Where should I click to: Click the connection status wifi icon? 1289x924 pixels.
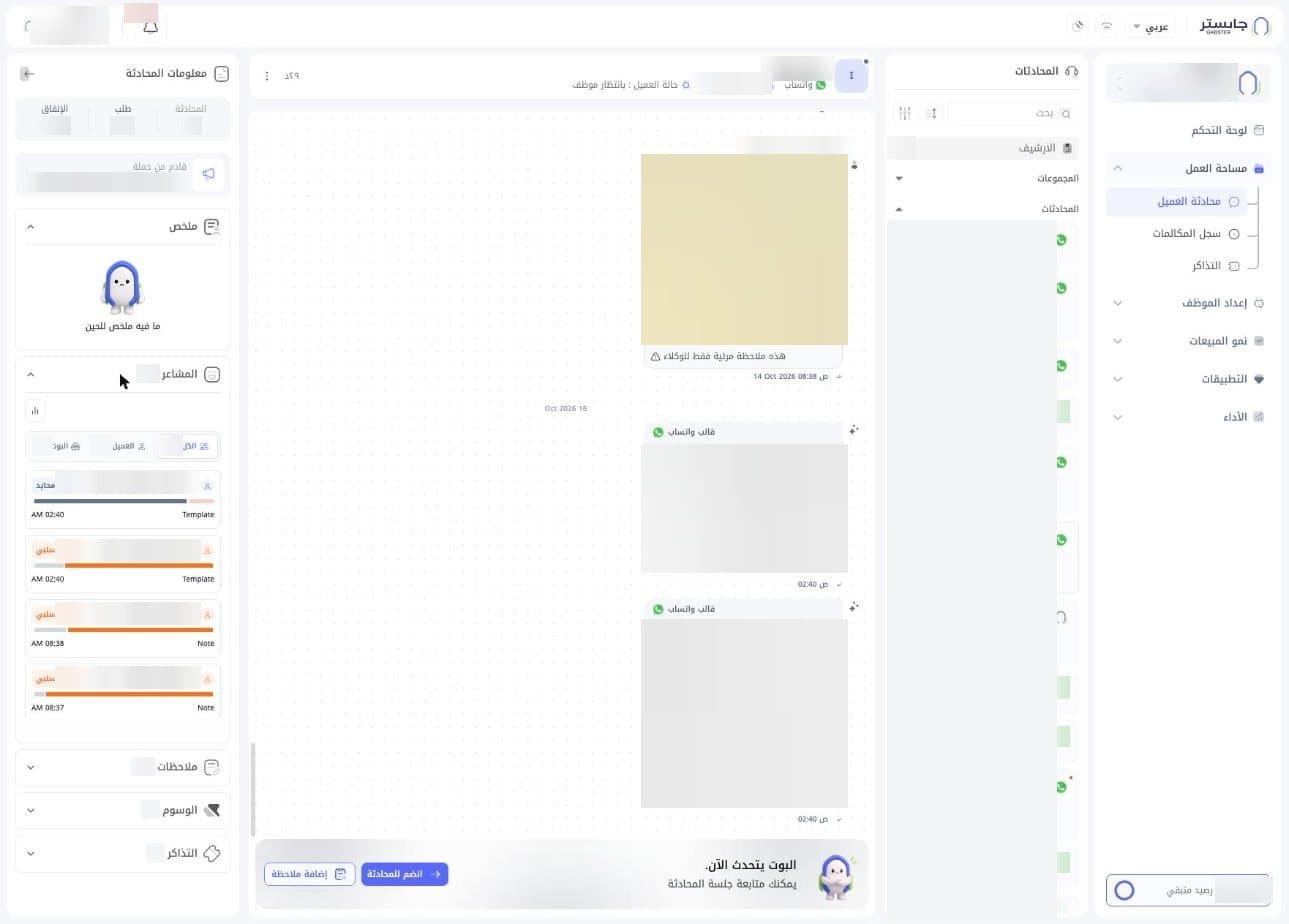[1107, 26]
